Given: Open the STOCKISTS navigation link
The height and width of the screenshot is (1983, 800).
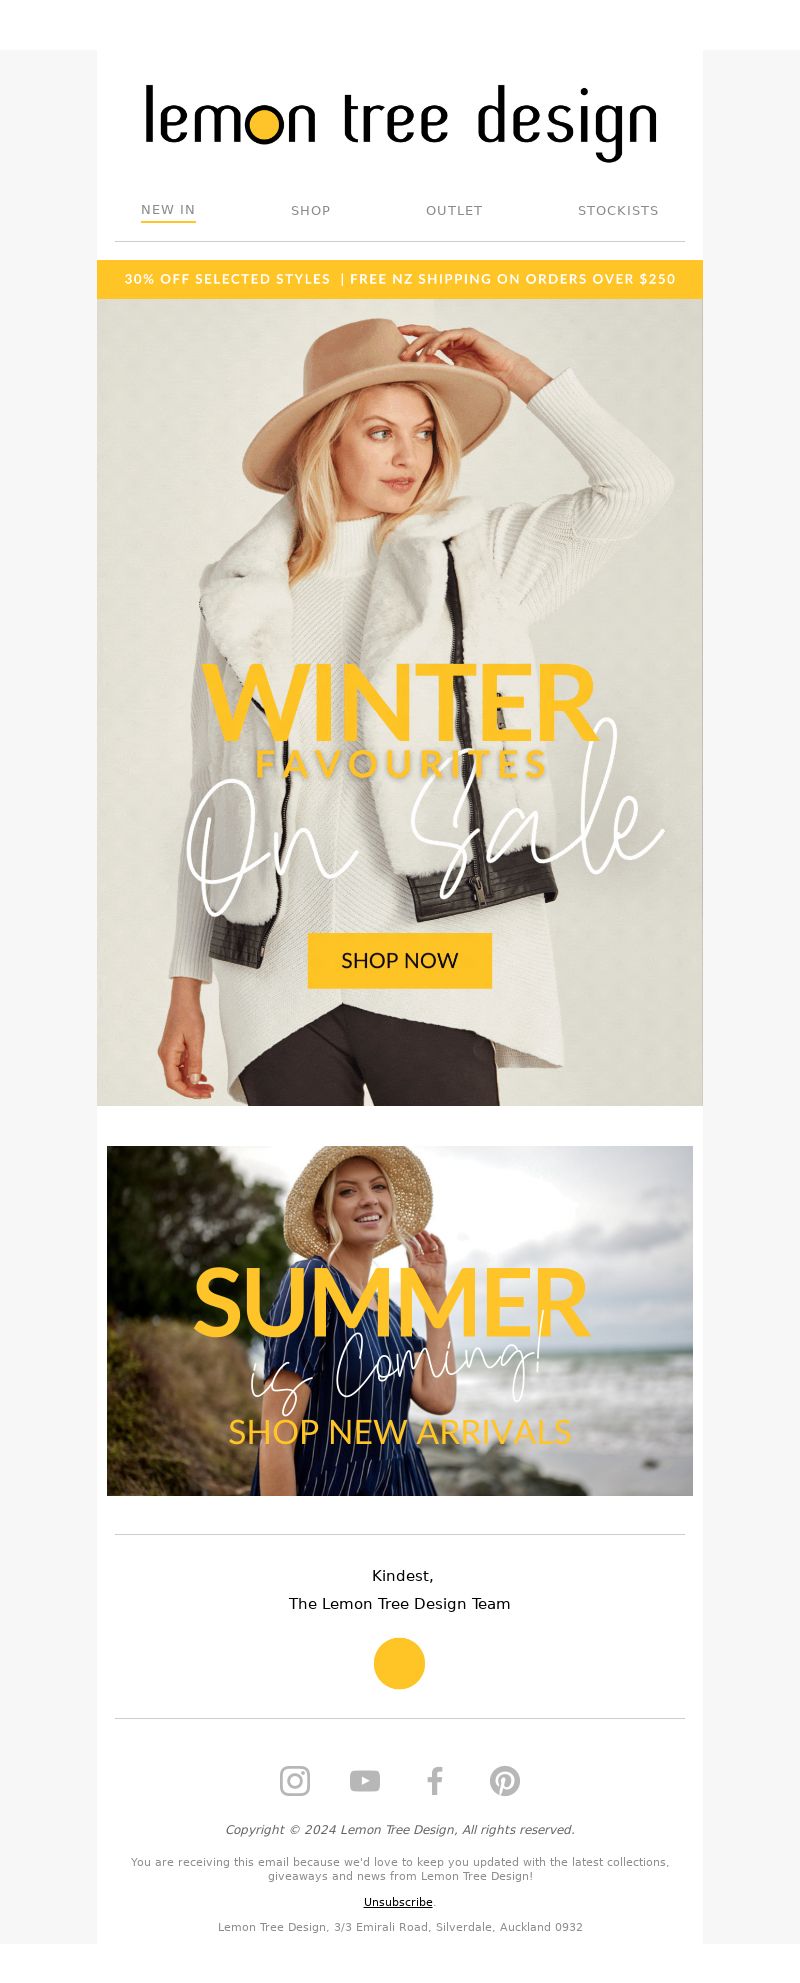Looking at the screenshot, I should click(618, 211).
